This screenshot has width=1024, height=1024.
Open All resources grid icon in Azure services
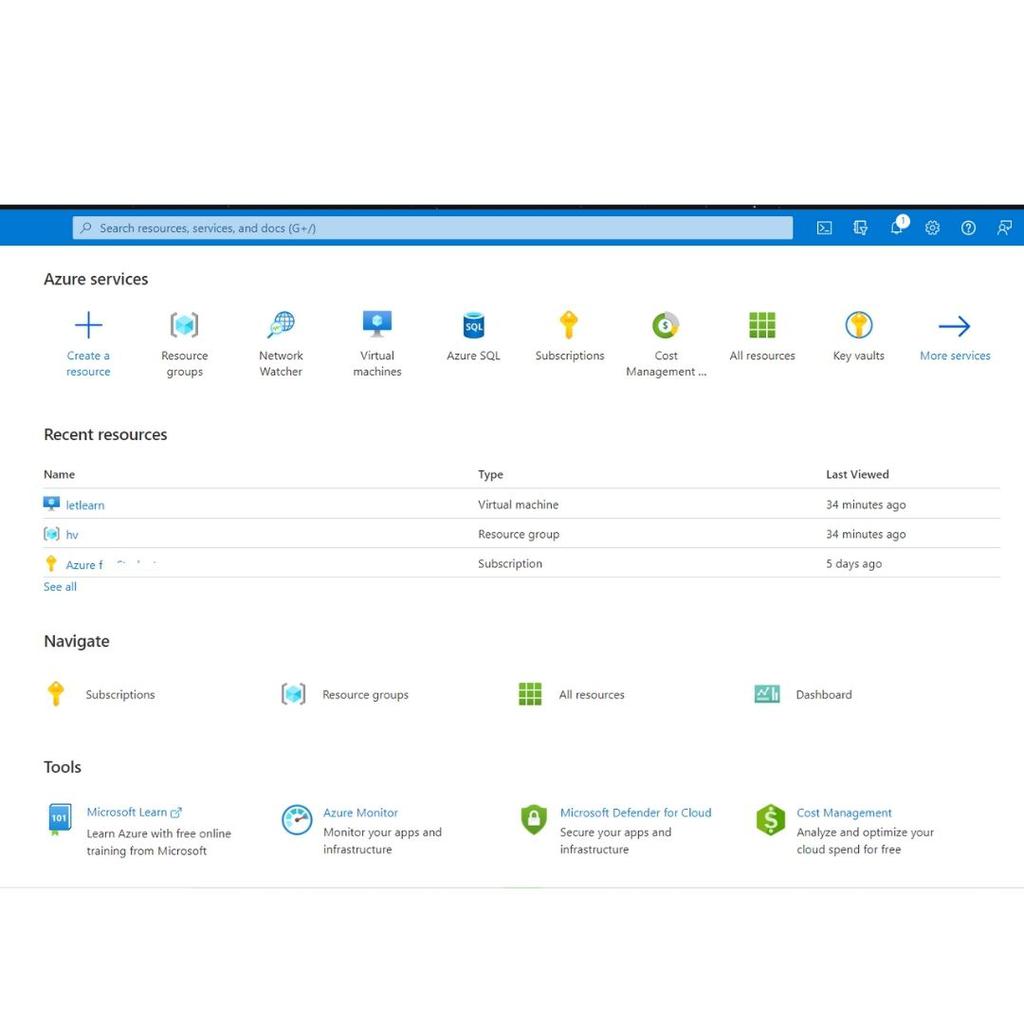tap(762, 325)
